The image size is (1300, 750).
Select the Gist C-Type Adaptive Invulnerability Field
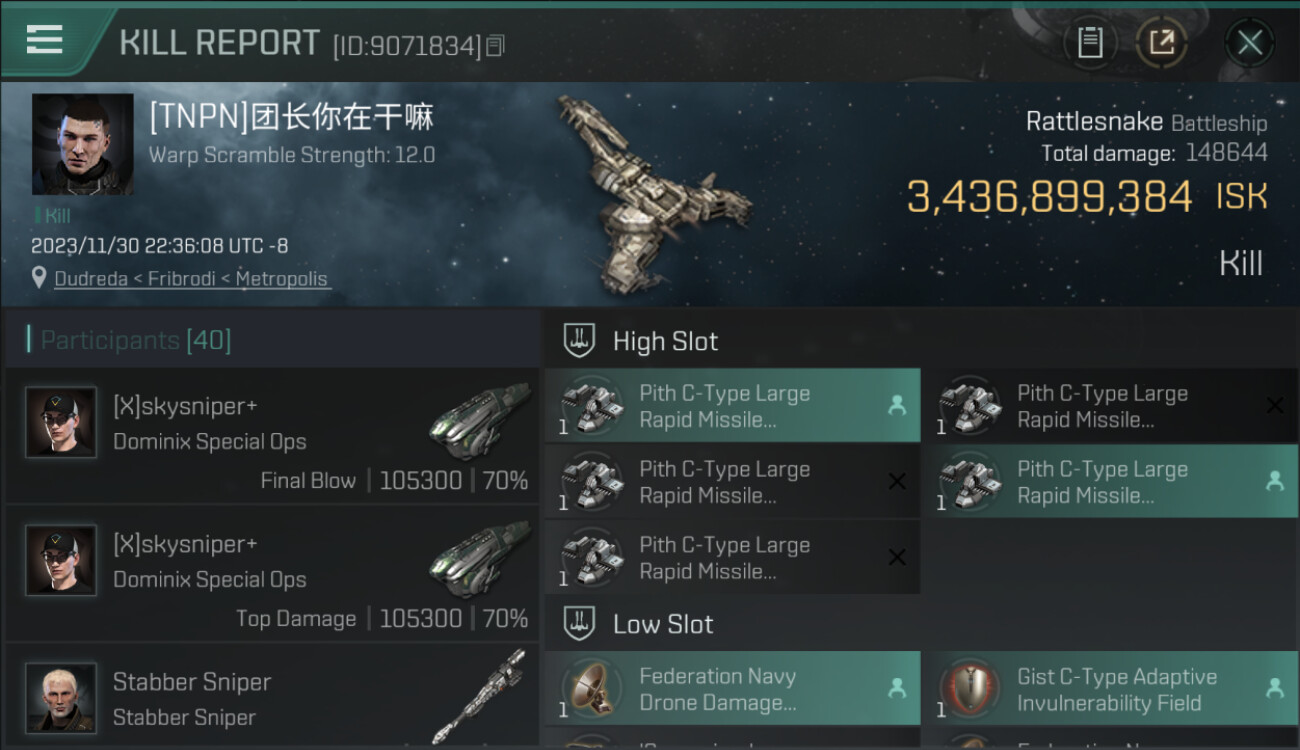[x=1110, y=688]
